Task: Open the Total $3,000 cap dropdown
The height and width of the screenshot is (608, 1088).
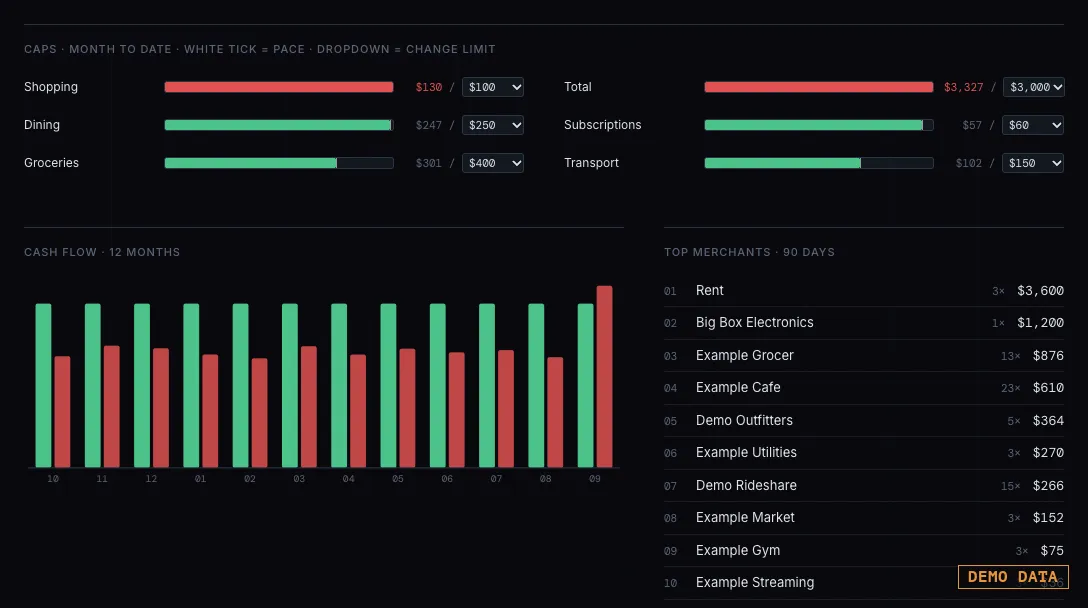Action: [x=1033, y=87]
